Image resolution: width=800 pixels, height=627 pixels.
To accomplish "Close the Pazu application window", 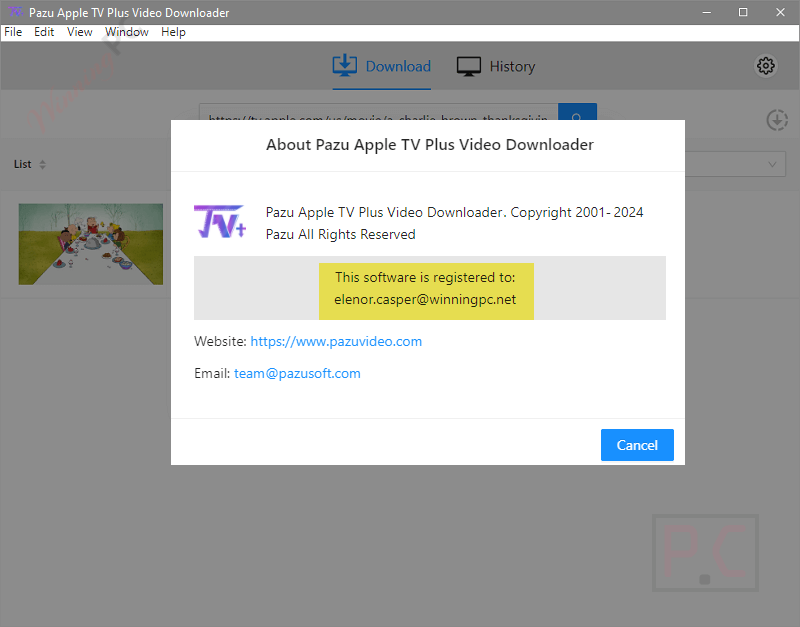I will tap(781, 12).
